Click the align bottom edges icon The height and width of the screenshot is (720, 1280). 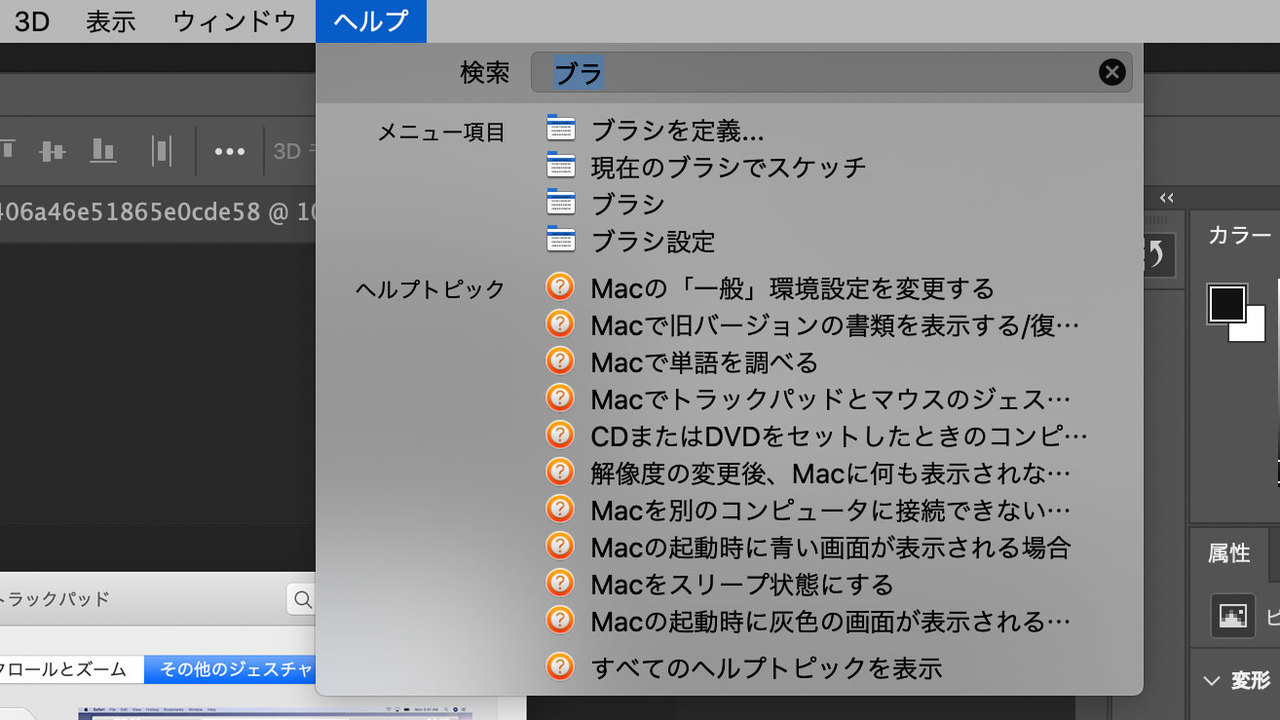coord(103,151)
